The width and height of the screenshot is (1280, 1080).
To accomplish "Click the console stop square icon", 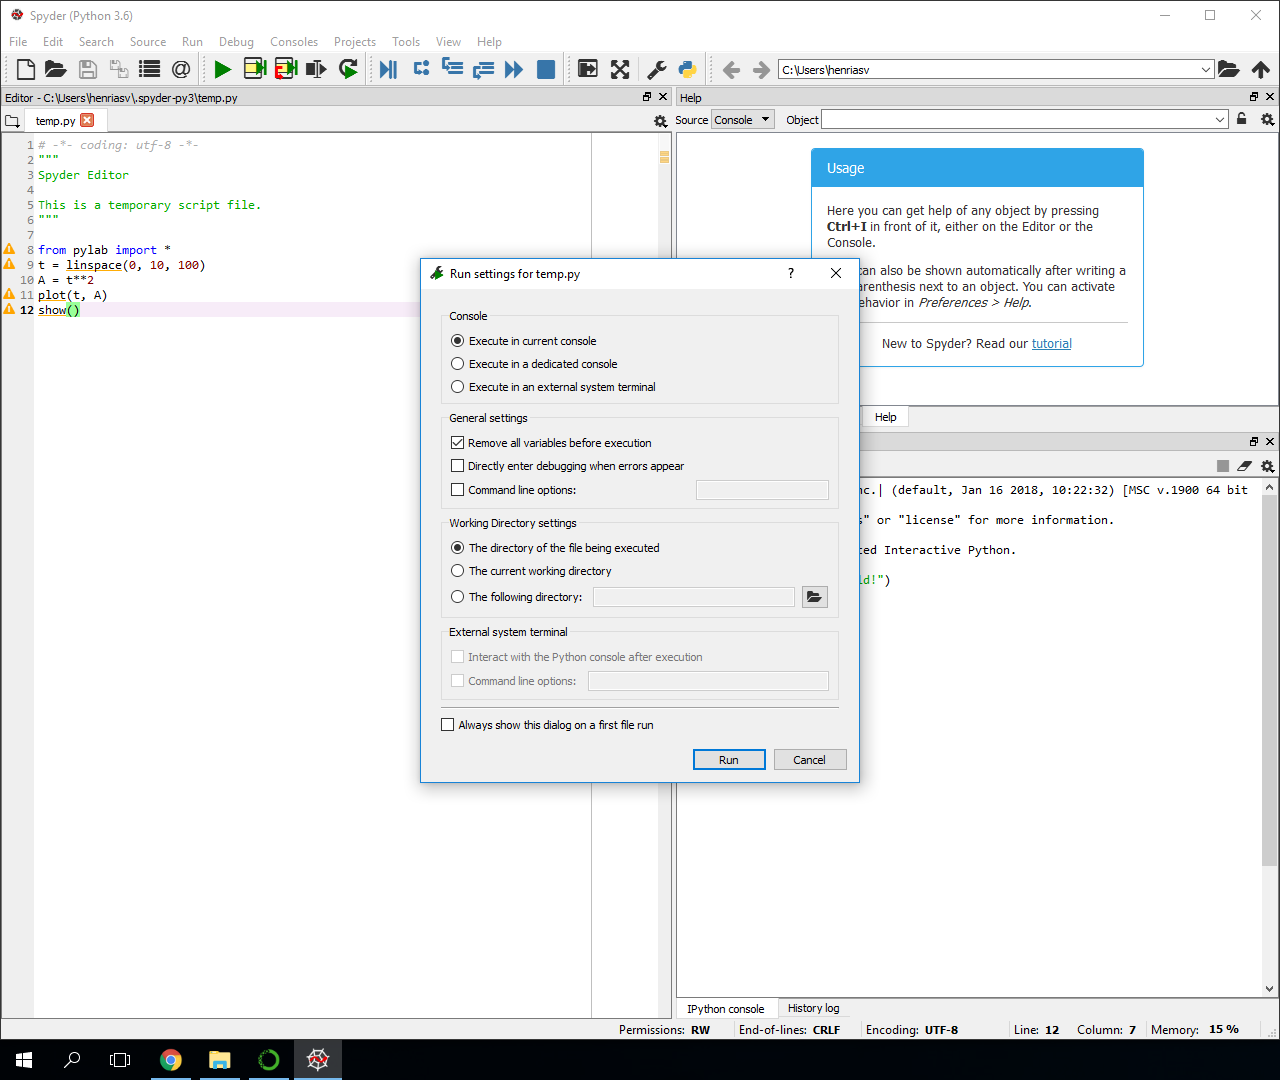I will coord(1223,466).
